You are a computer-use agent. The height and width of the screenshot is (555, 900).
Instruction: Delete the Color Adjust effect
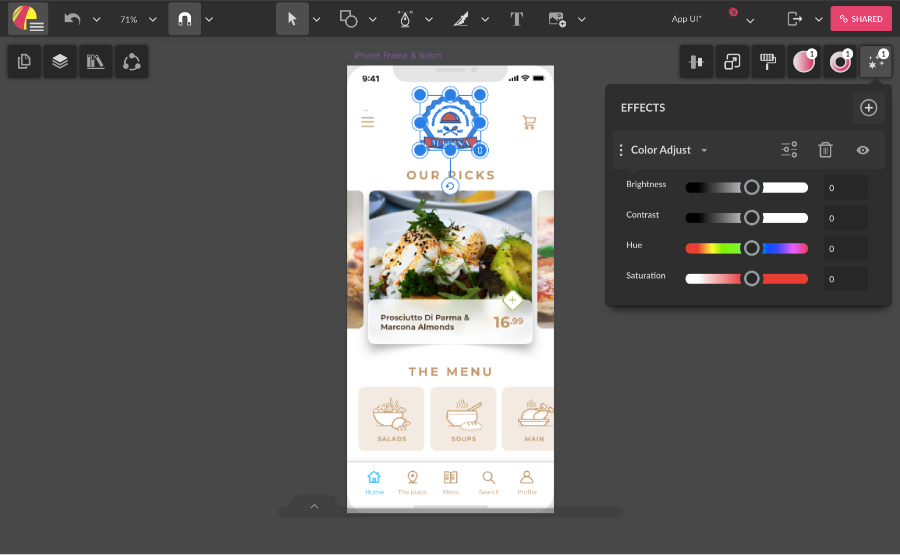pos(825,150)
